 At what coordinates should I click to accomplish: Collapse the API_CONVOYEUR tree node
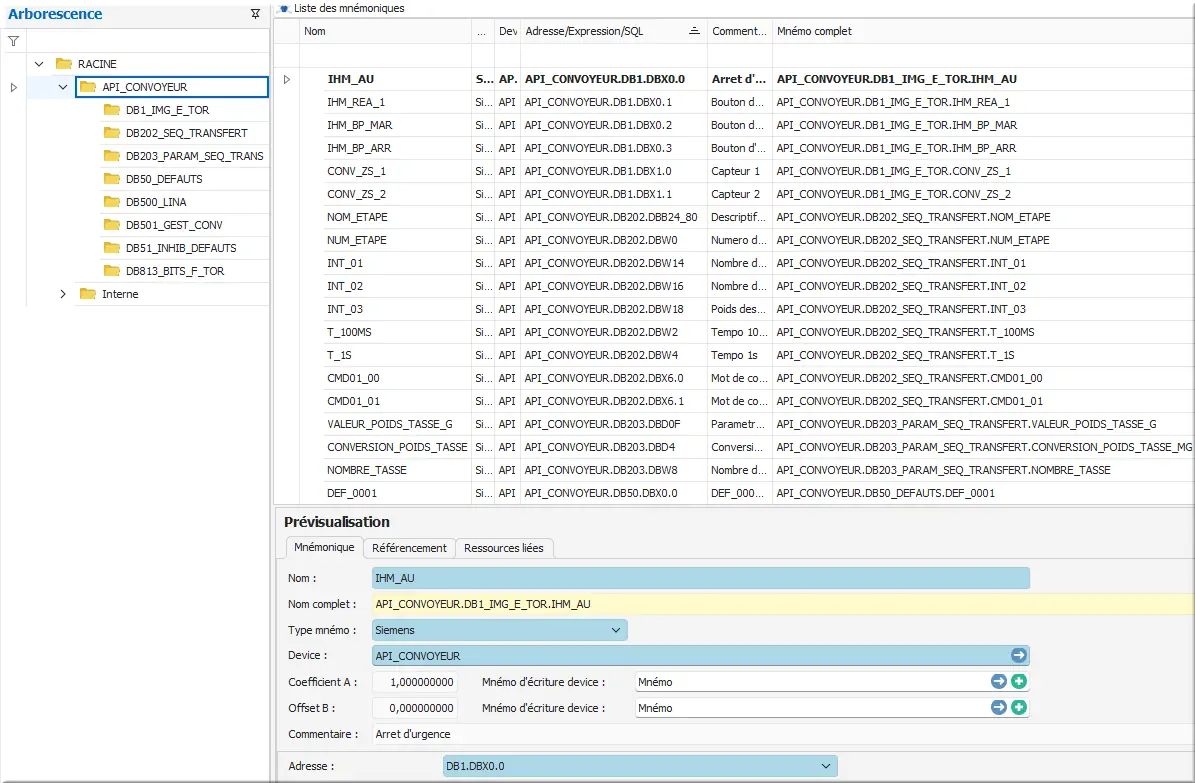(x=63, y=87)
